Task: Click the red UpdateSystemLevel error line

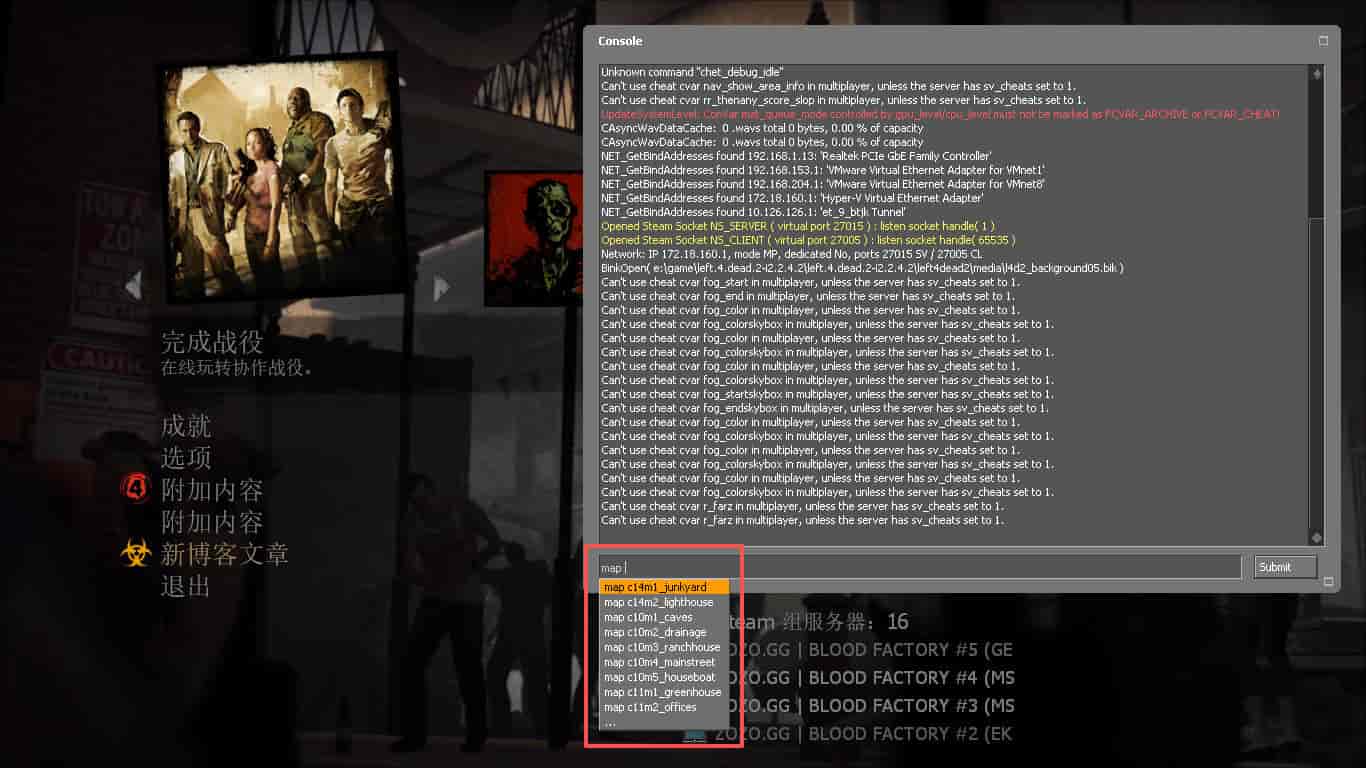Action: 940,114
